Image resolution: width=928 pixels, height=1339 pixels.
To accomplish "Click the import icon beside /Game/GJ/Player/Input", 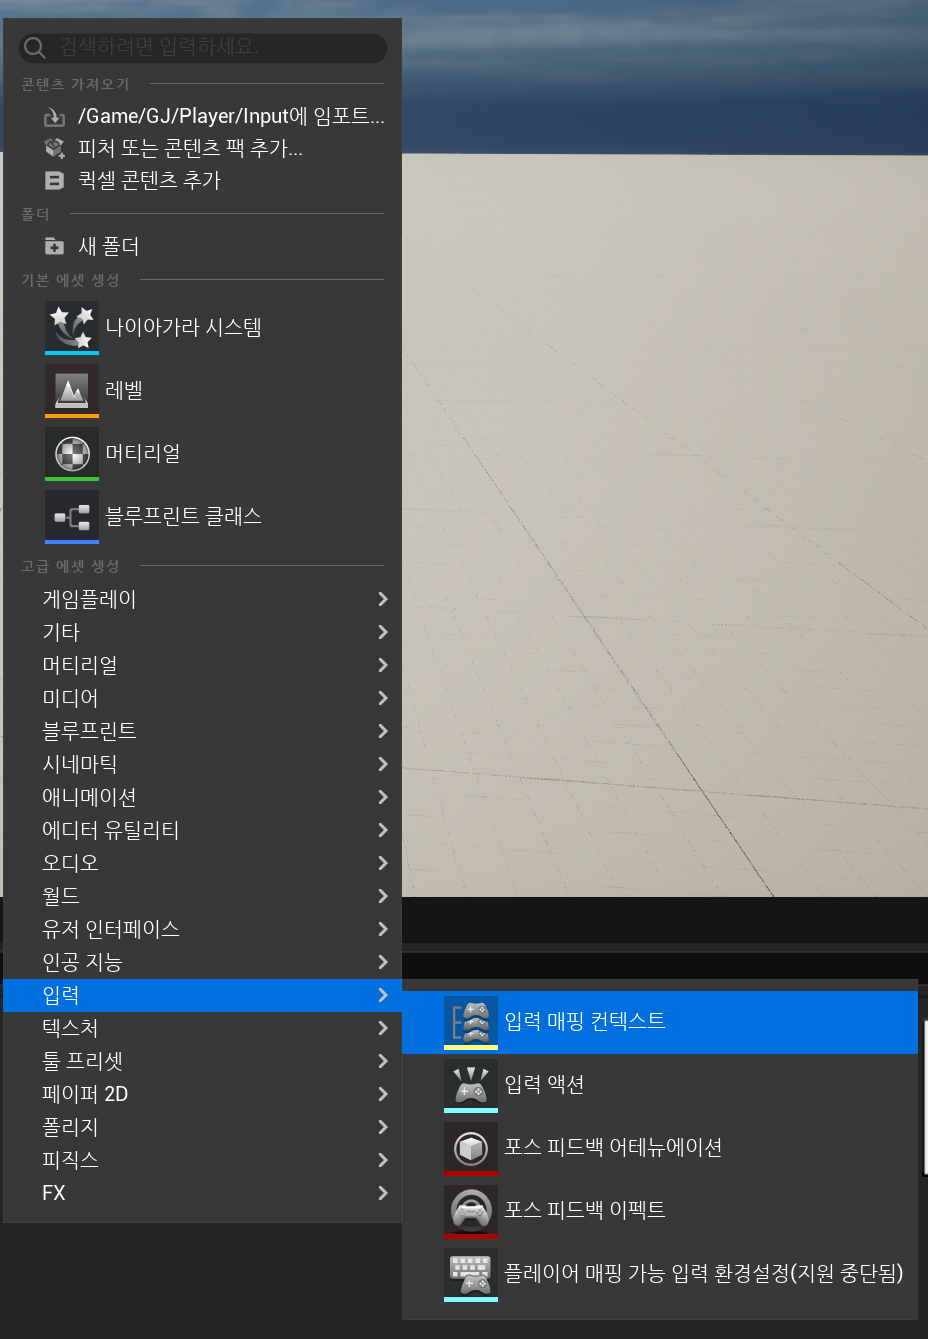I will [55, 117].
